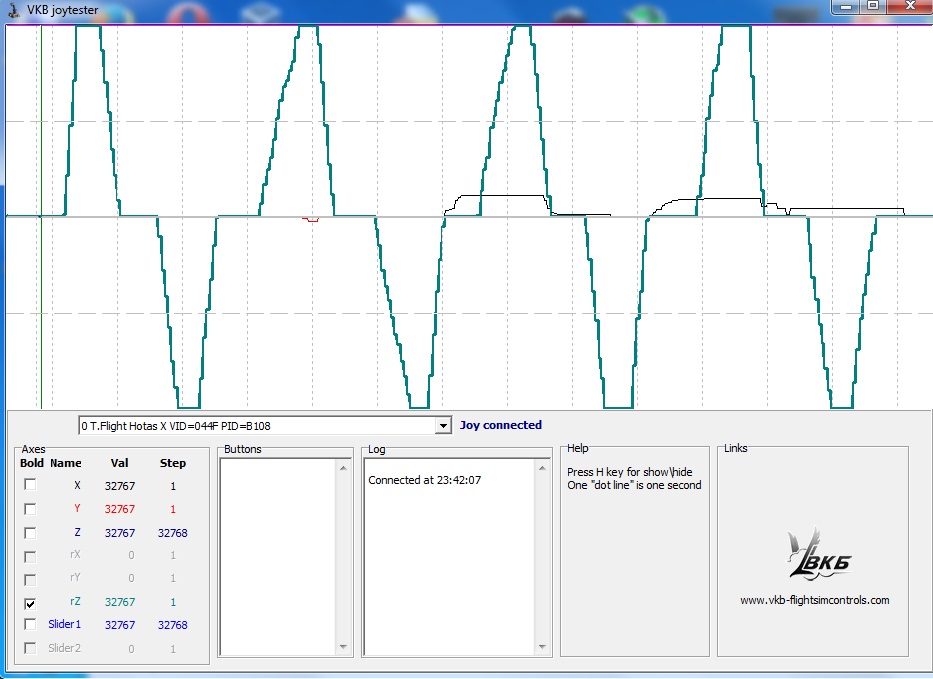Click the Buttons list scroll-up arrow
The width and height of the screenshot is (933, 679).
click(x=345, y=467)
